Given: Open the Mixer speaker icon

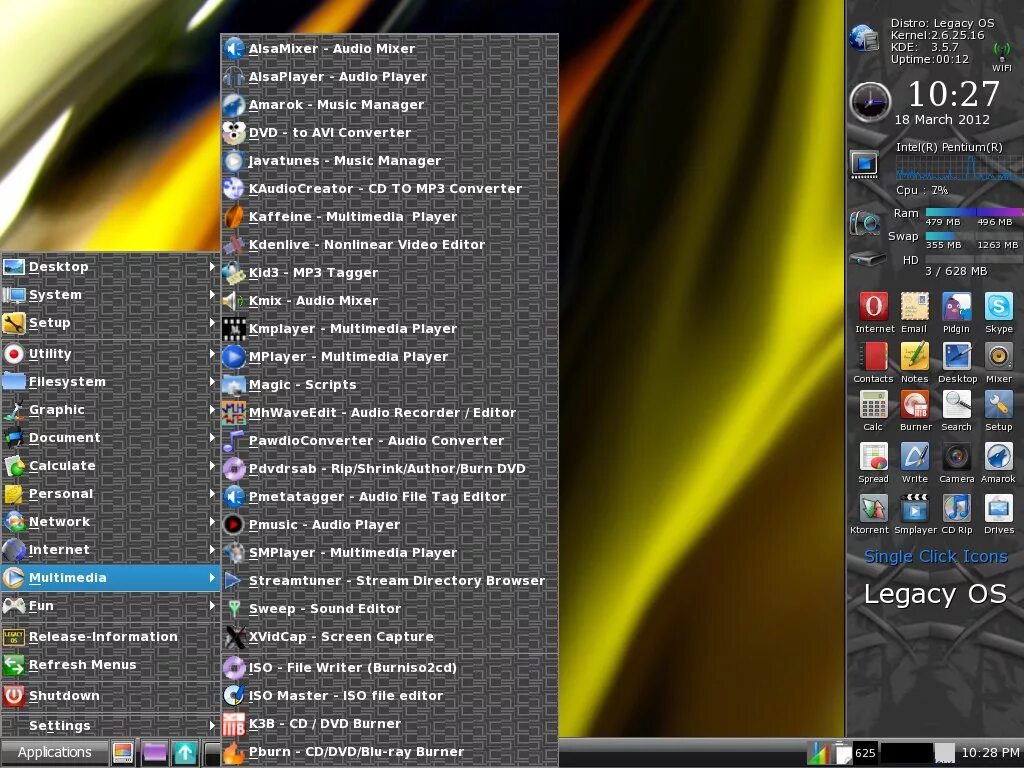Looking at the screenshot, I should coord(999,357).
